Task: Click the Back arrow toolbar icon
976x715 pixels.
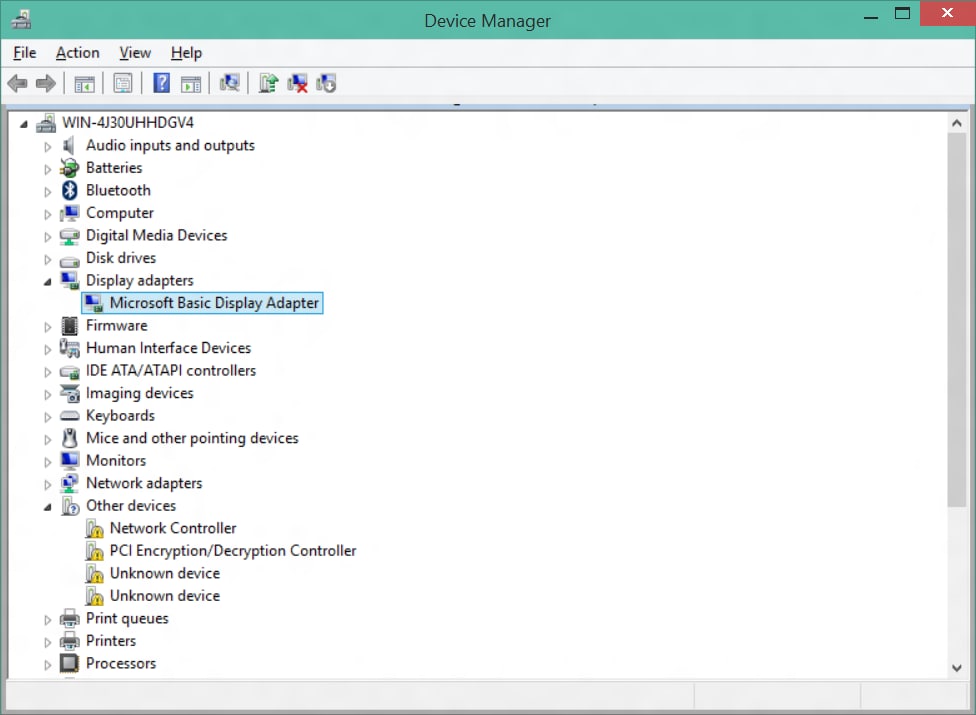Action: pos(17,83)
